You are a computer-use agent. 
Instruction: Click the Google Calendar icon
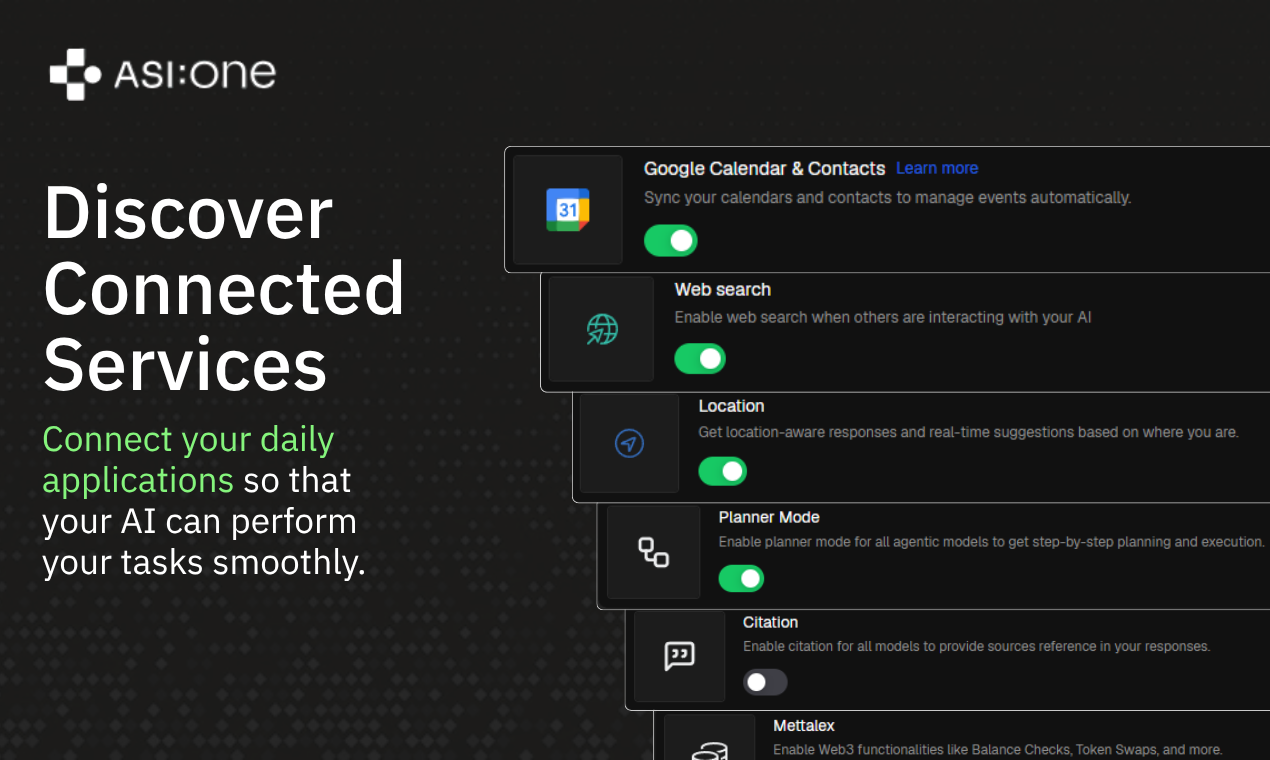tap(568, 210)
